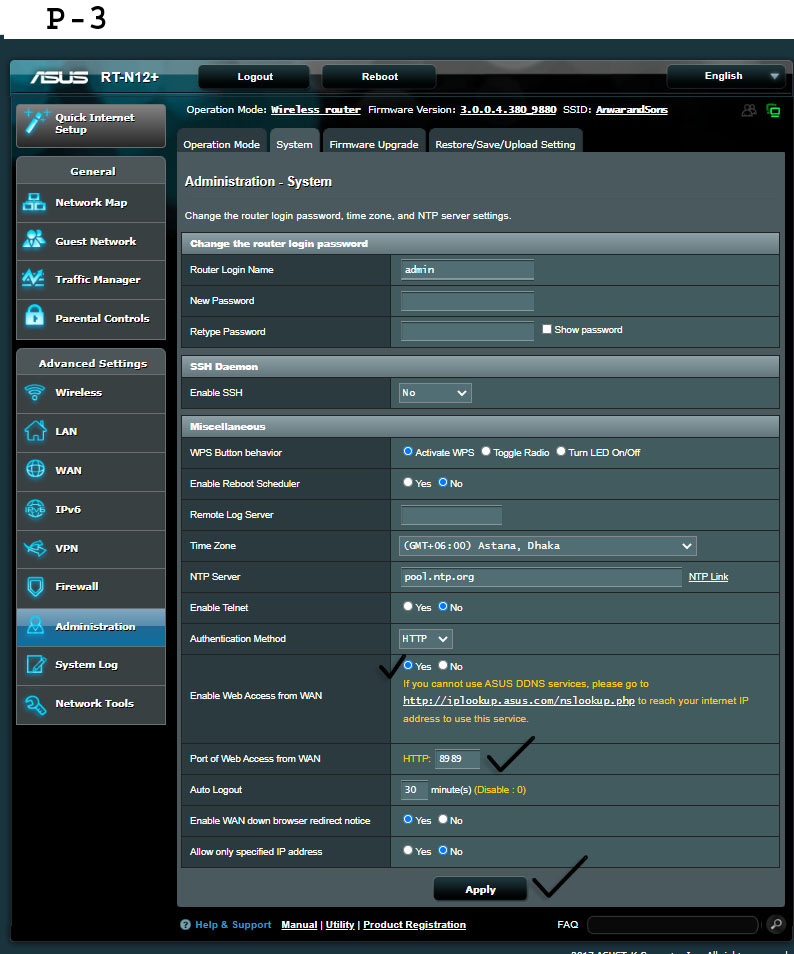Open the Restore/Save/Upload Setting tab
This screenshot has width=794, height=954.
click(505, 144)
